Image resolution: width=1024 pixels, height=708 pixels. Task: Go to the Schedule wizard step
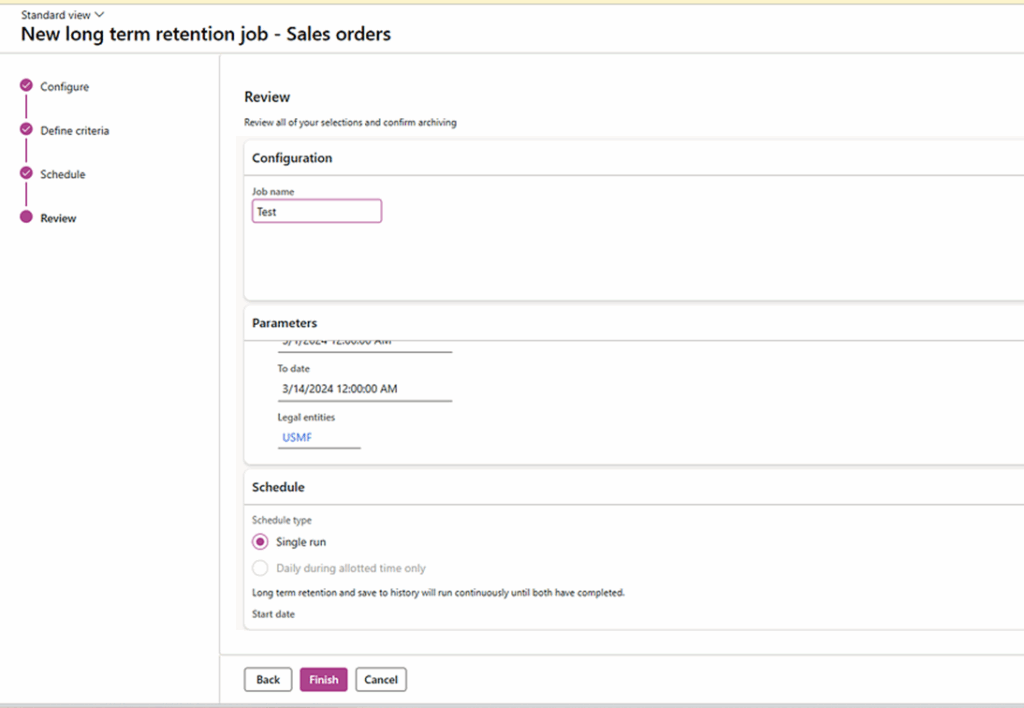63,174
